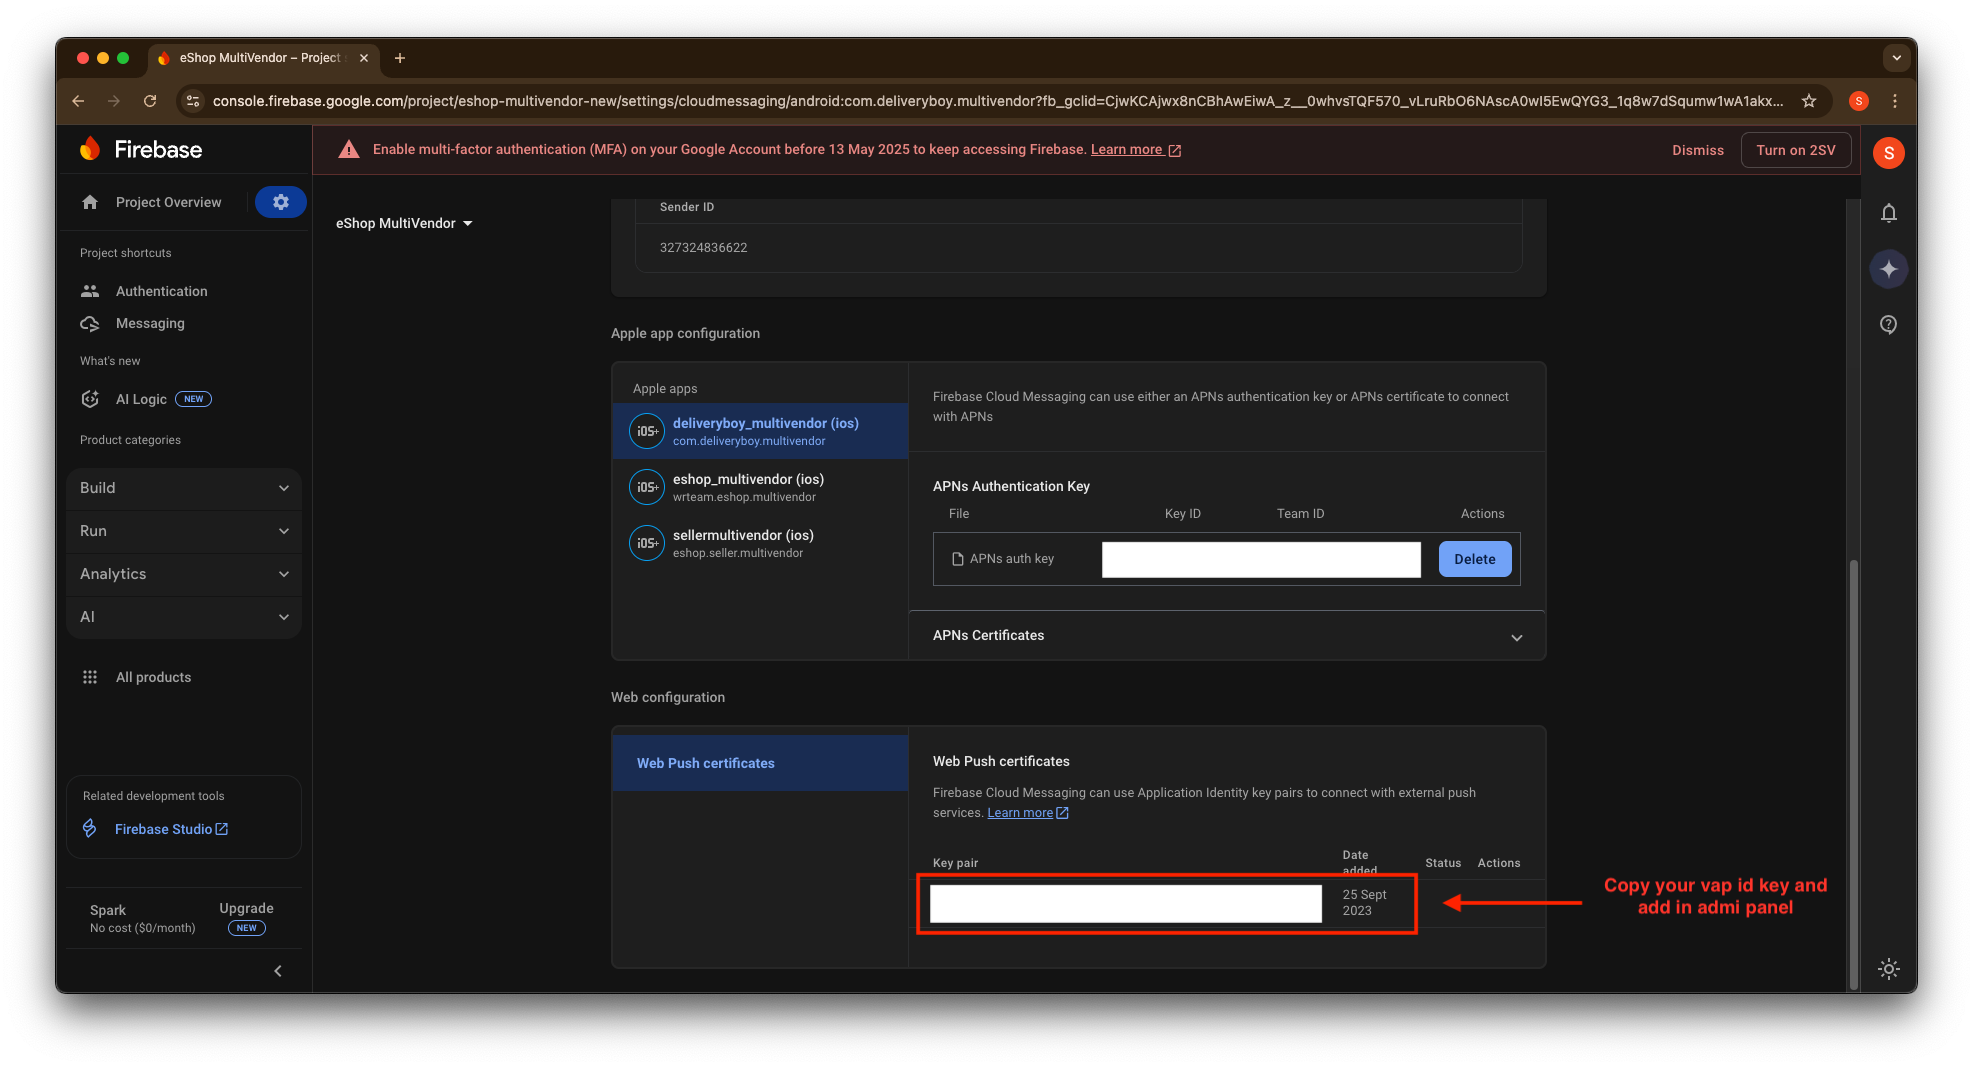Screen dimensions: 1973x1067
Task: Open Firebase Studio link
Action: point(171,829)
